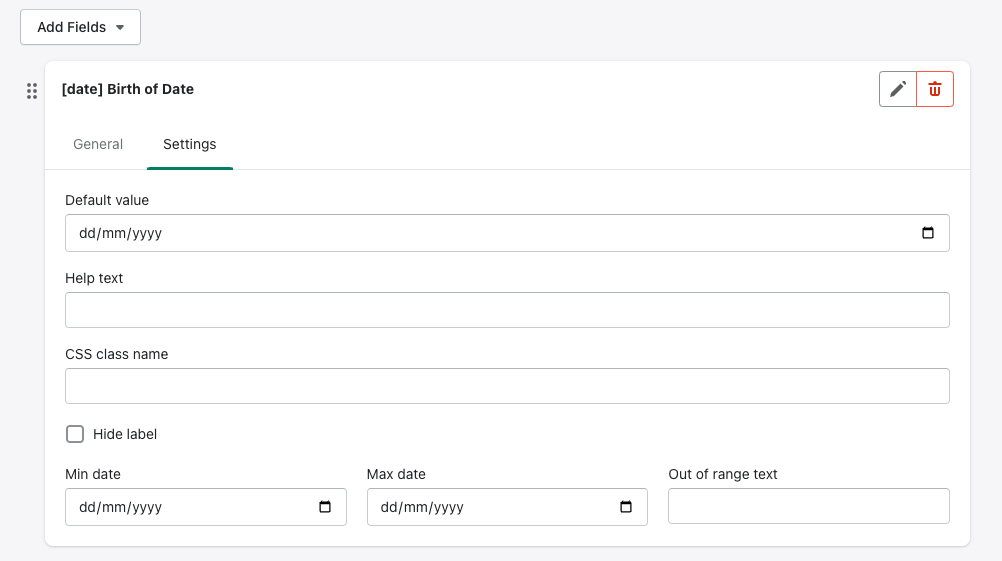Viewport: 1002px width, 561px height.
Task: Focus the Help text input box
Action: pyautogui.click(x=507, y=310)
